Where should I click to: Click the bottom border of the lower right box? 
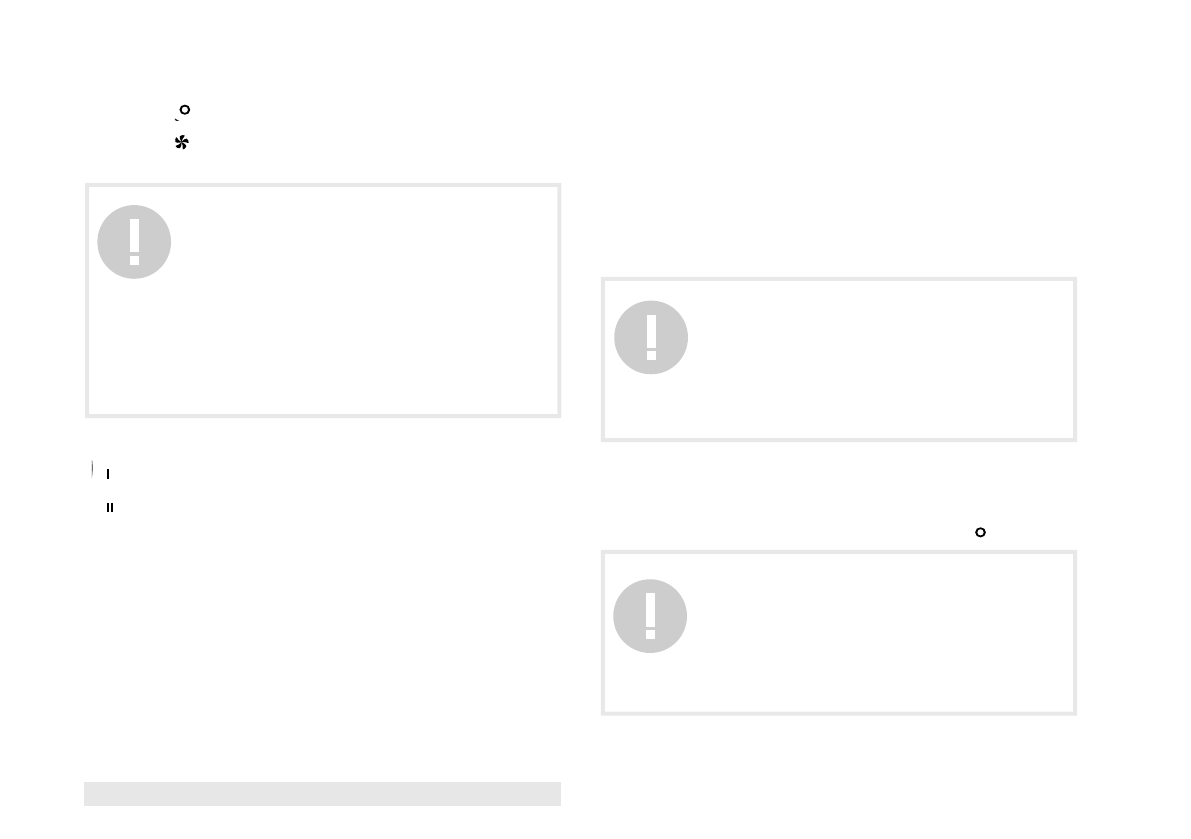tap(838, 713)
